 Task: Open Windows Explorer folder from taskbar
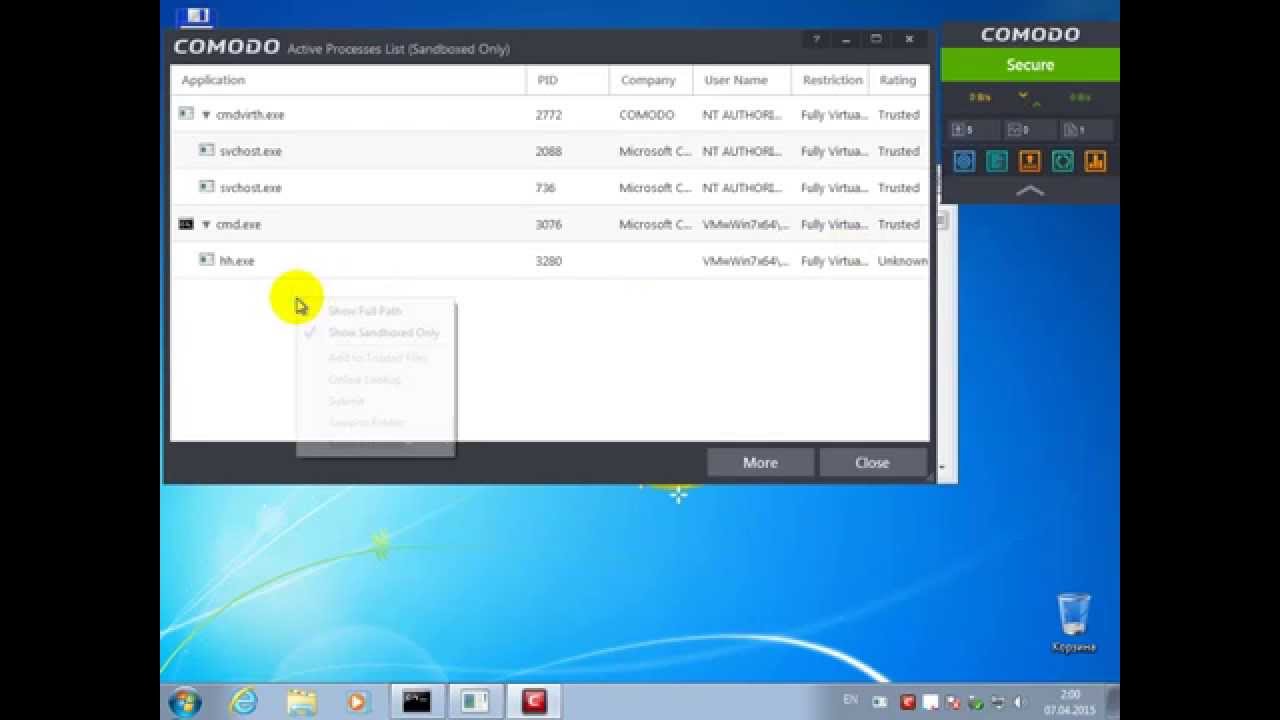pos(302,702)
